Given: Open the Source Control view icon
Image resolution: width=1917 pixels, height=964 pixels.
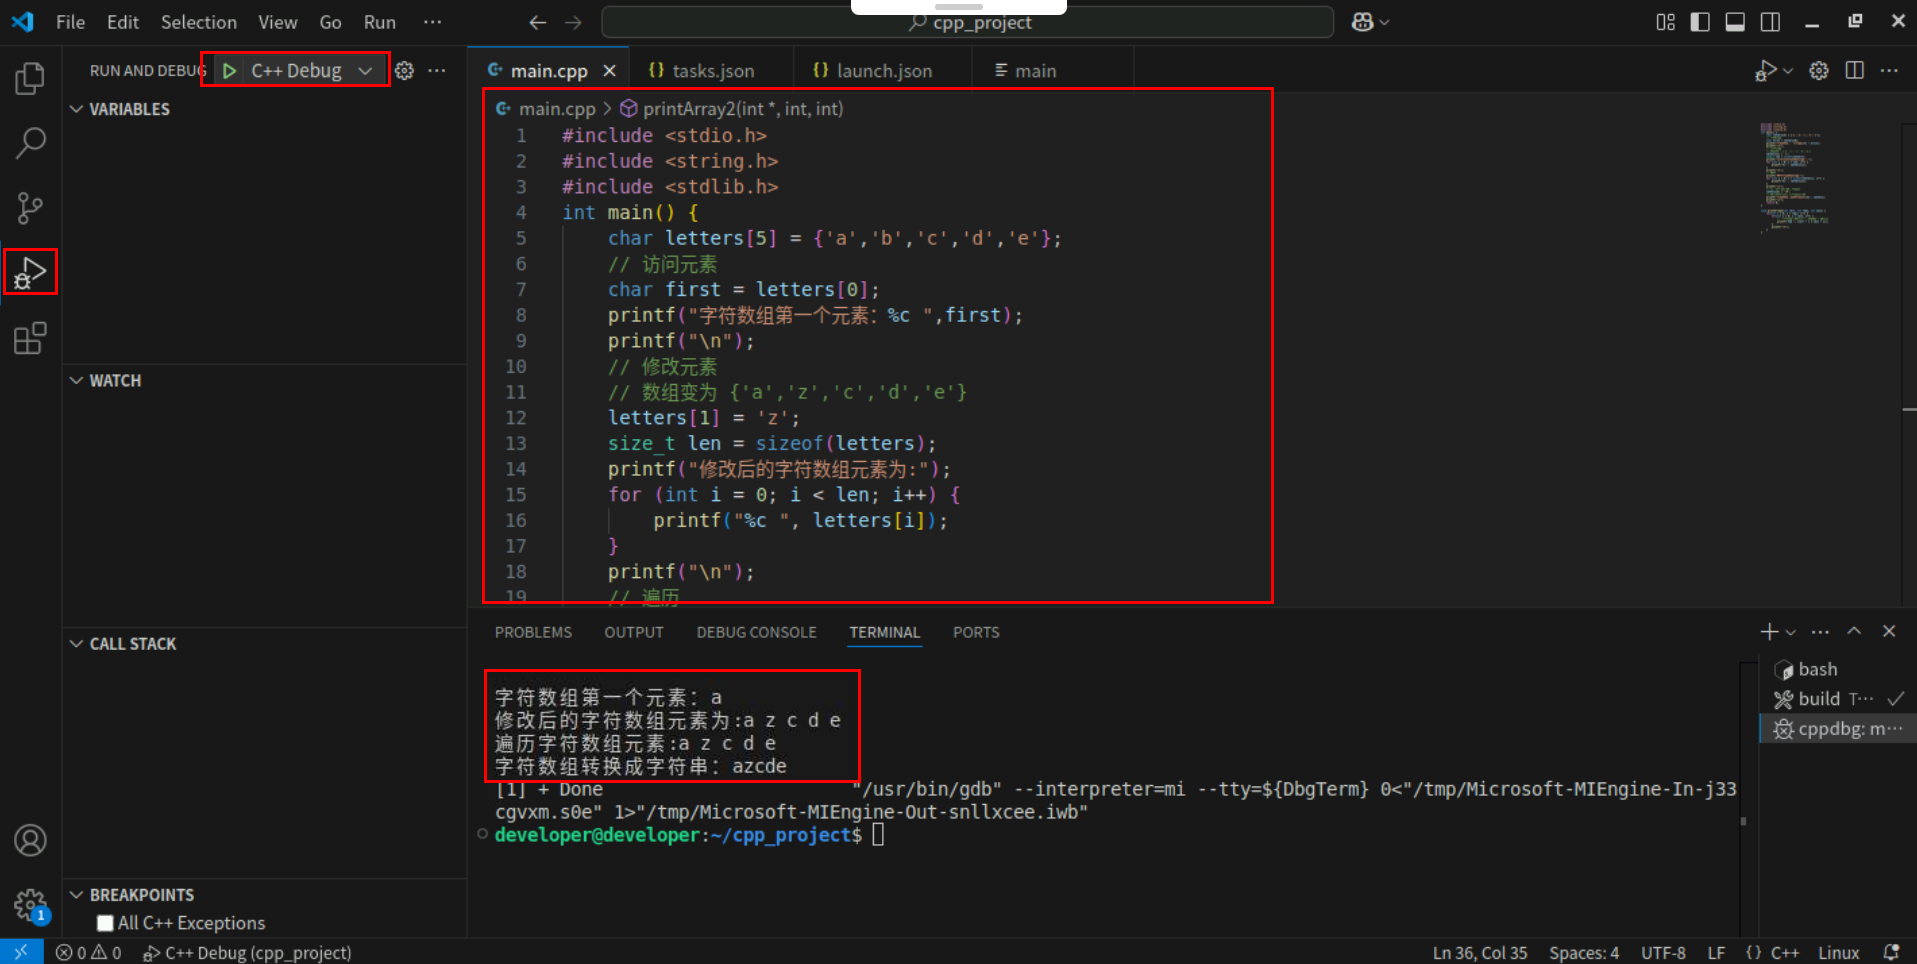Looking at the screenshot, I should [x=30, y=208].
